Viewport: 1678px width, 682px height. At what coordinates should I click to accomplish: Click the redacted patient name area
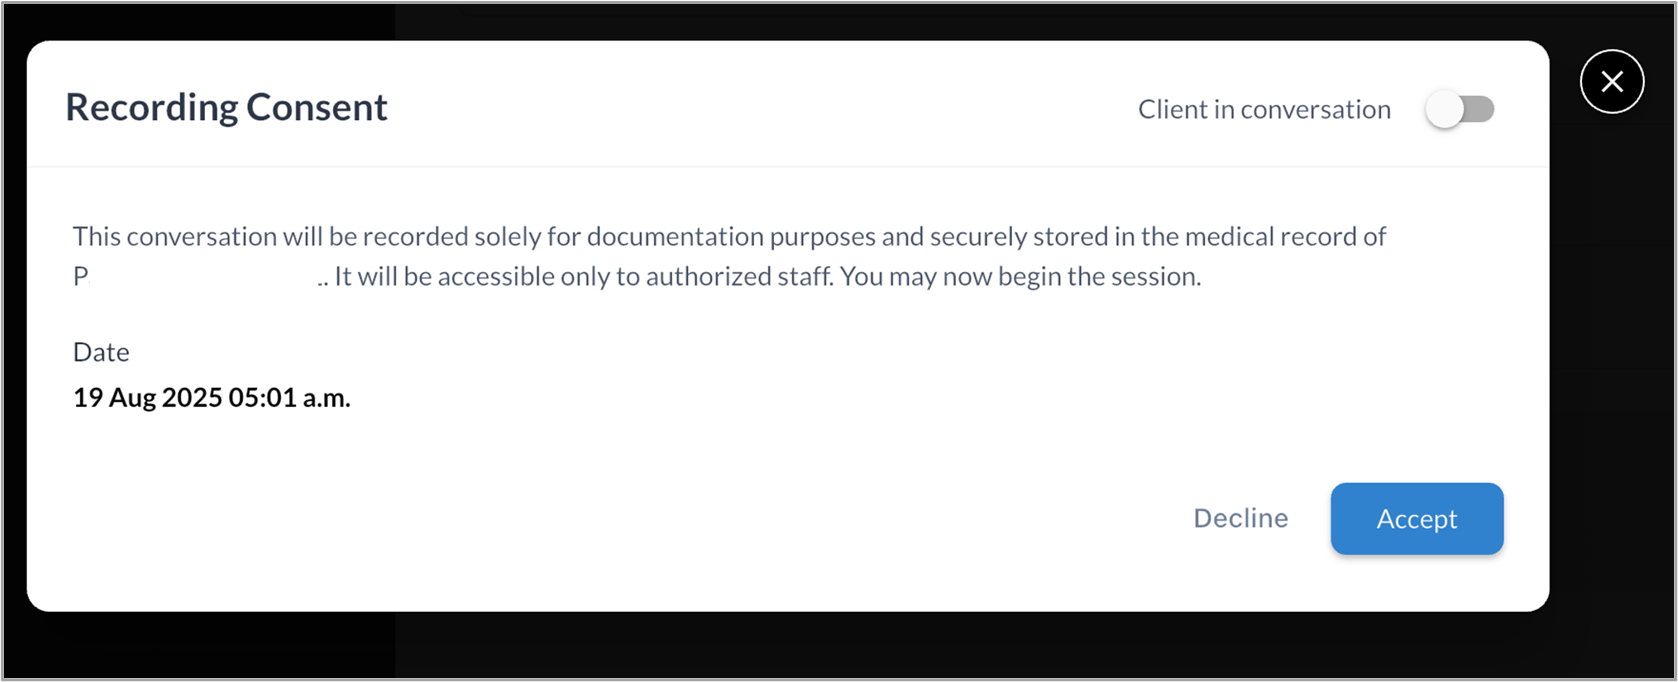point(200,277)
